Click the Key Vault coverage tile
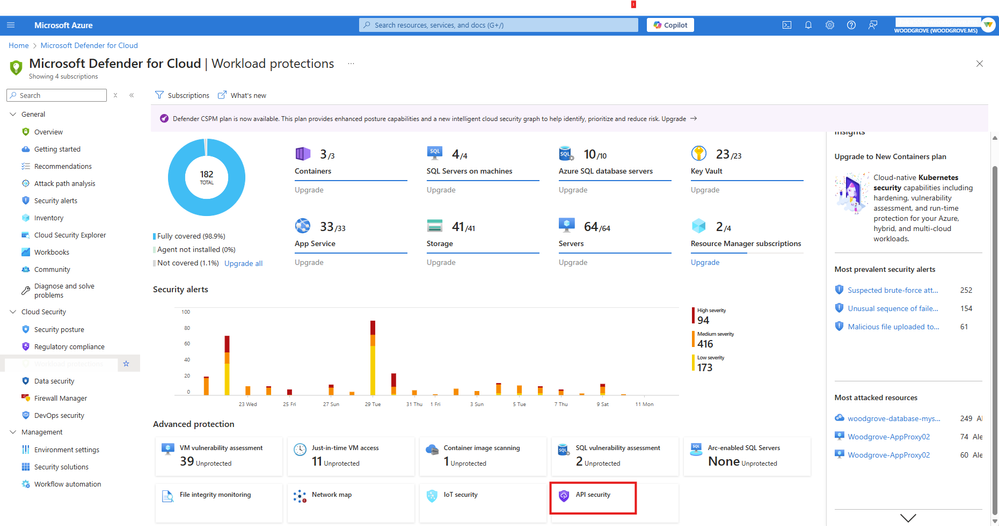Viewport: 999px width, 526px height. 747,171
